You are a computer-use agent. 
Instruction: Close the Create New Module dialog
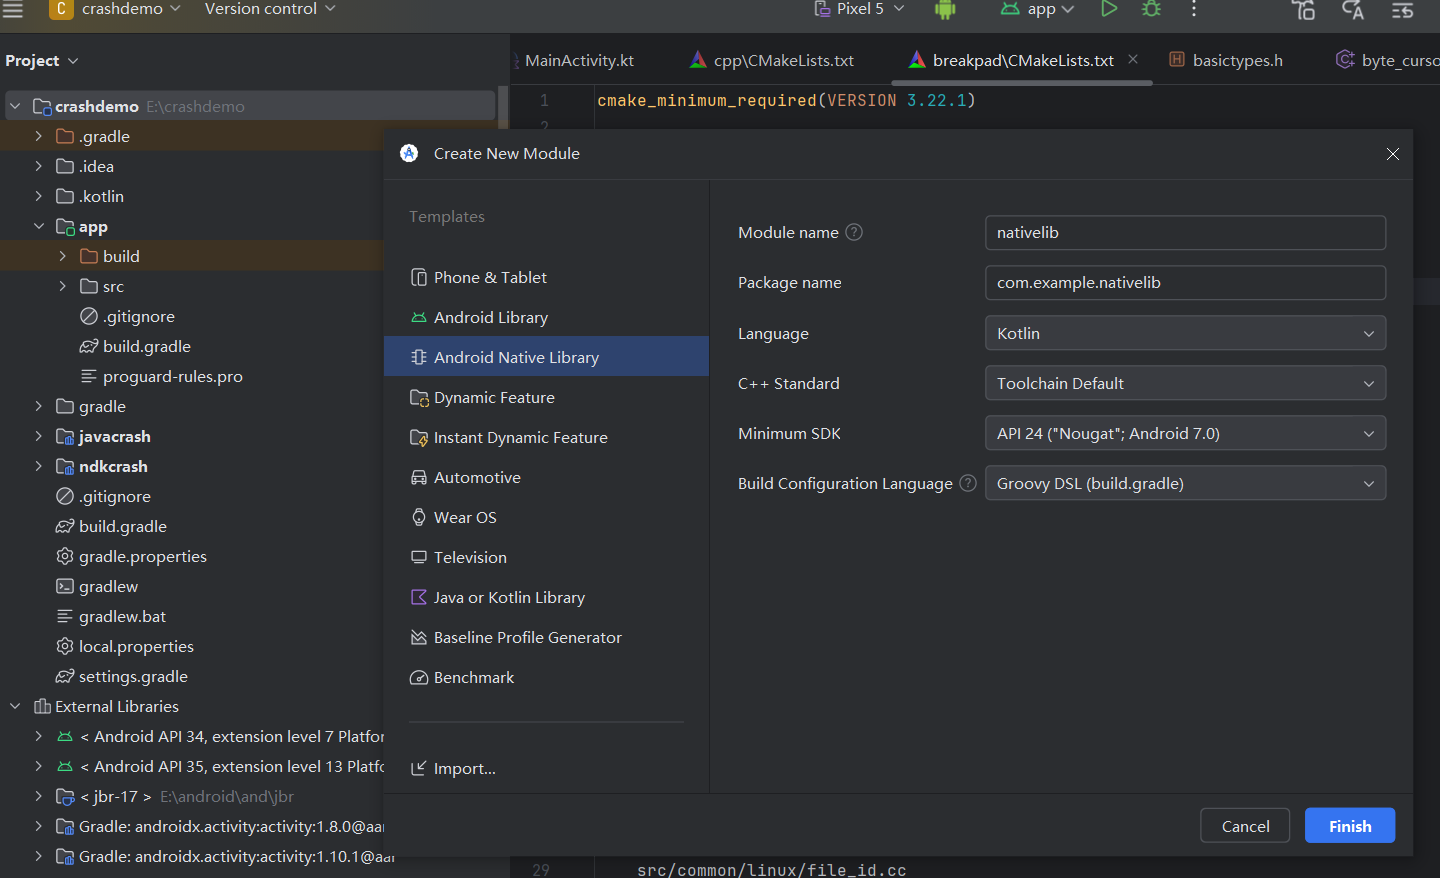pos(1392,154)
